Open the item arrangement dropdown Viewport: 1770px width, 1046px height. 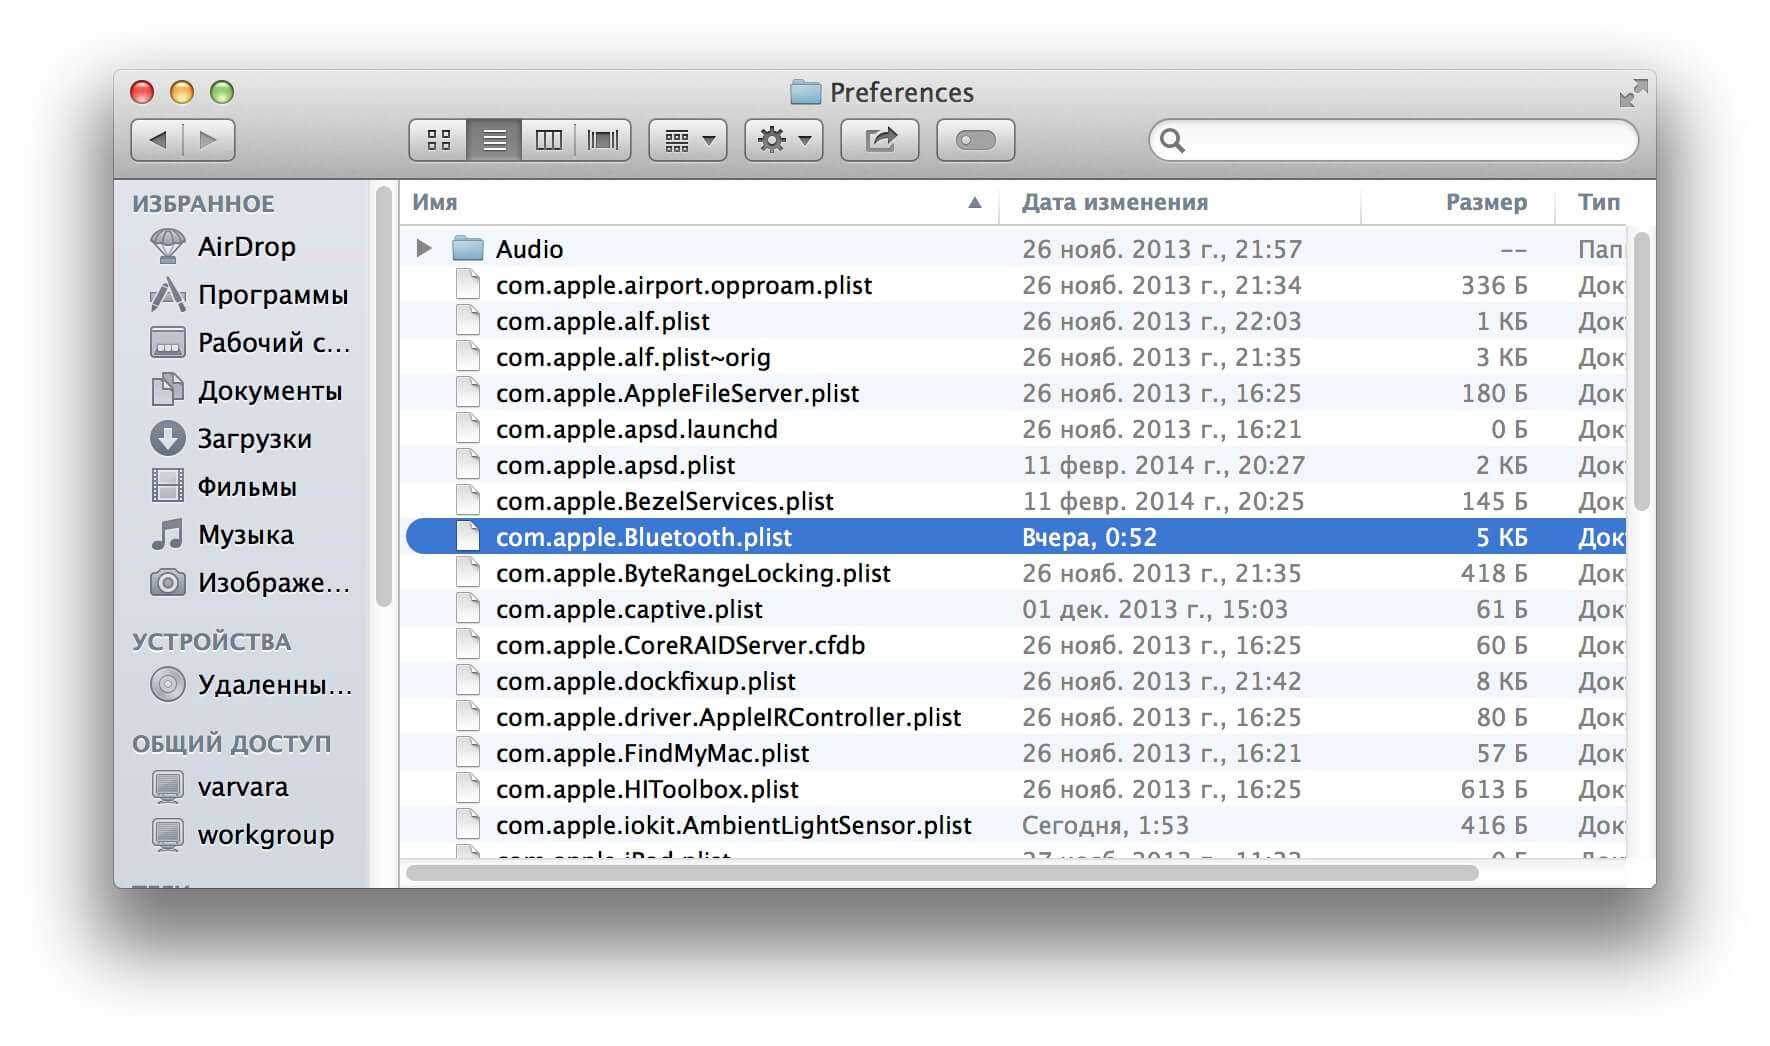[x=688, y=140]
